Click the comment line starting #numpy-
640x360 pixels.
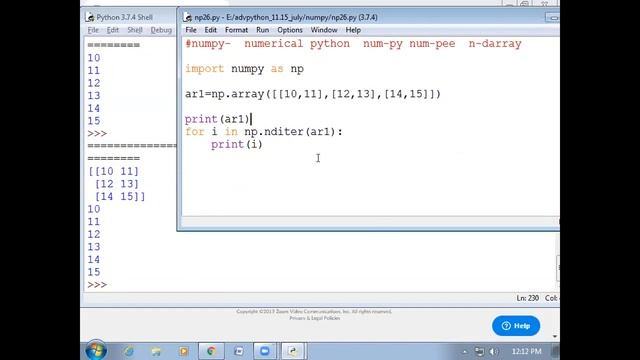353,44
